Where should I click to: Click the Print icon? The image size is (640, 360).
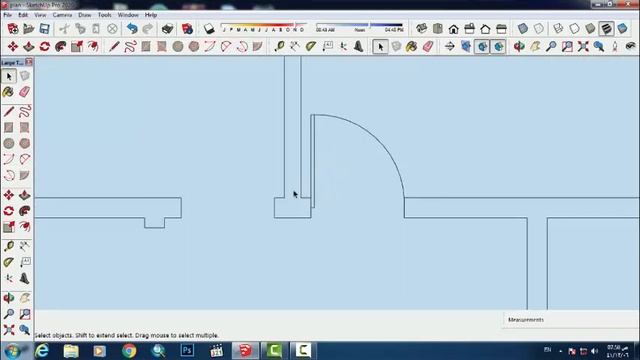point(167,29)
